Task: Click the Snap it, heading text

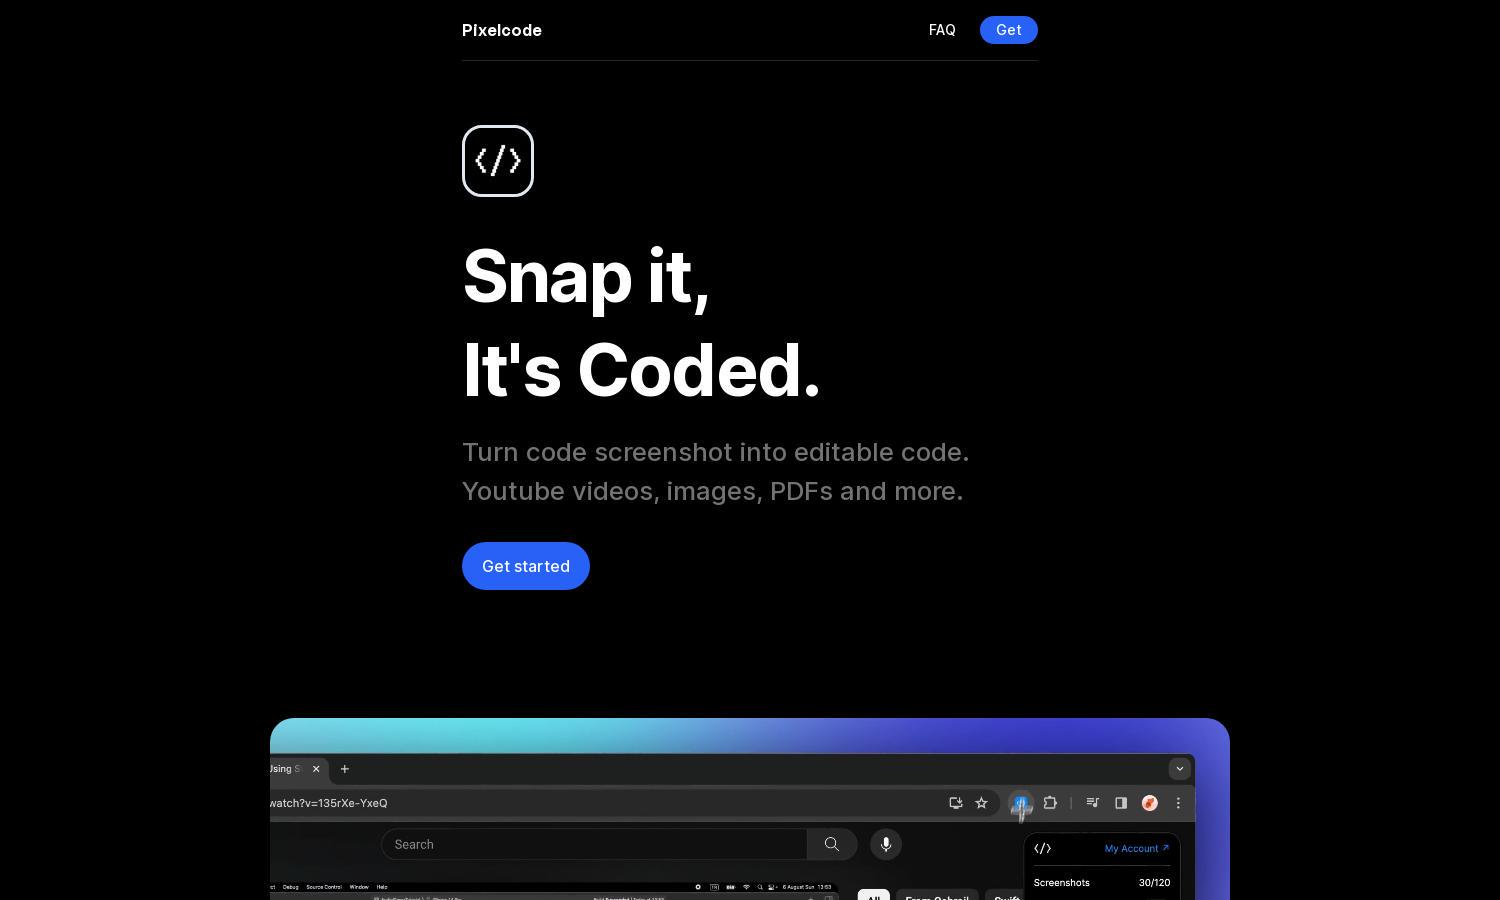Action: click(586, 276)
